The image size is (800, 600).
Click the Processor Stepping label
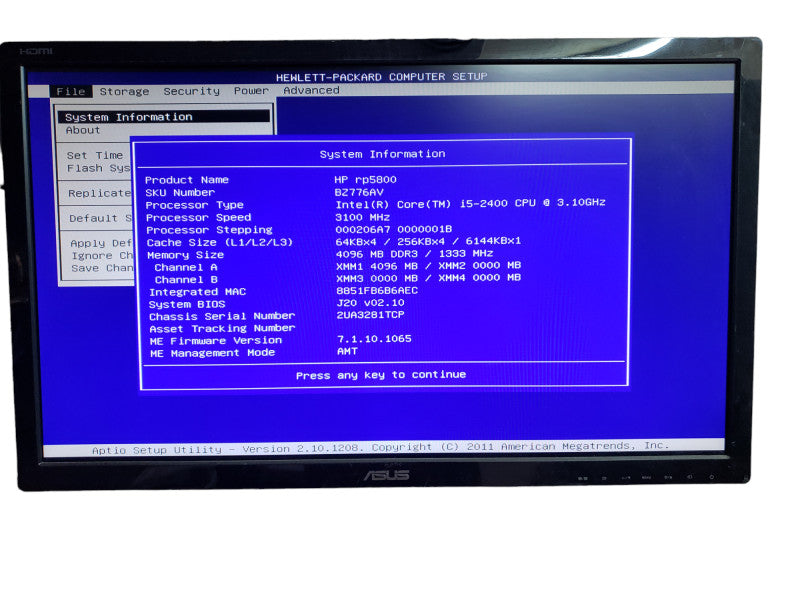[209, 230]
